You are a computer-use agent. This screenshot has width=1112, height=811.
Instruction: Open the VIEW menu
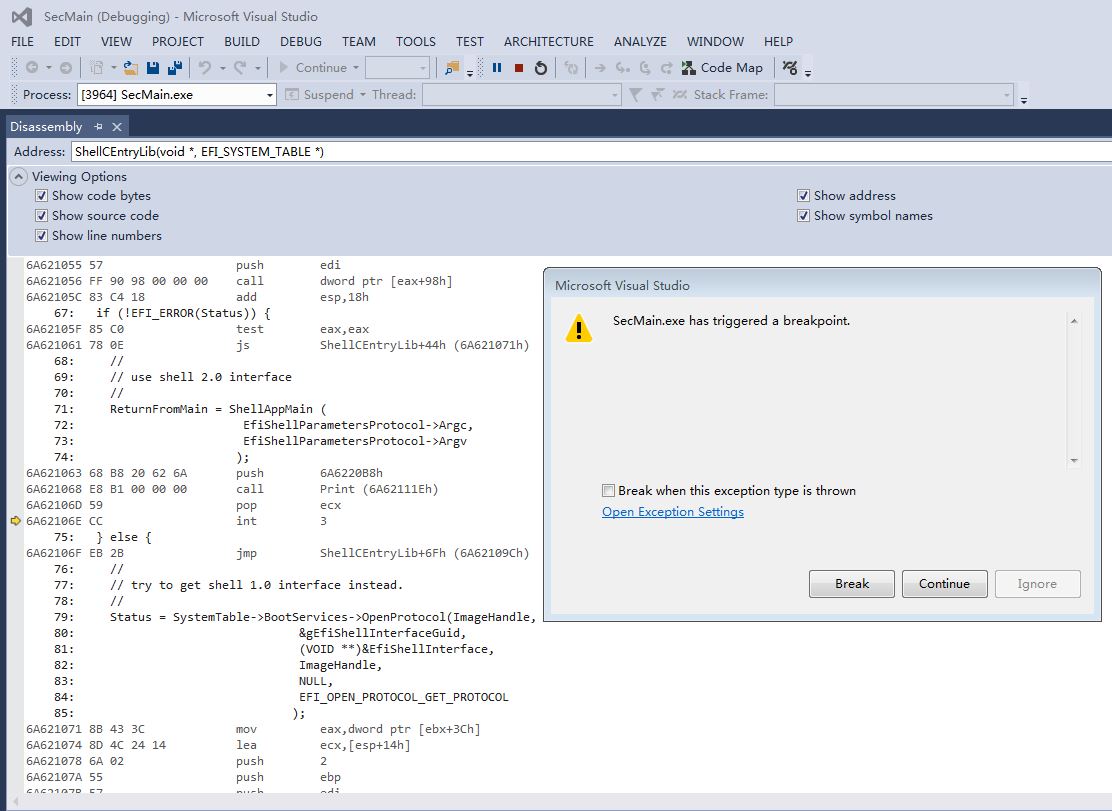(116, 42)
